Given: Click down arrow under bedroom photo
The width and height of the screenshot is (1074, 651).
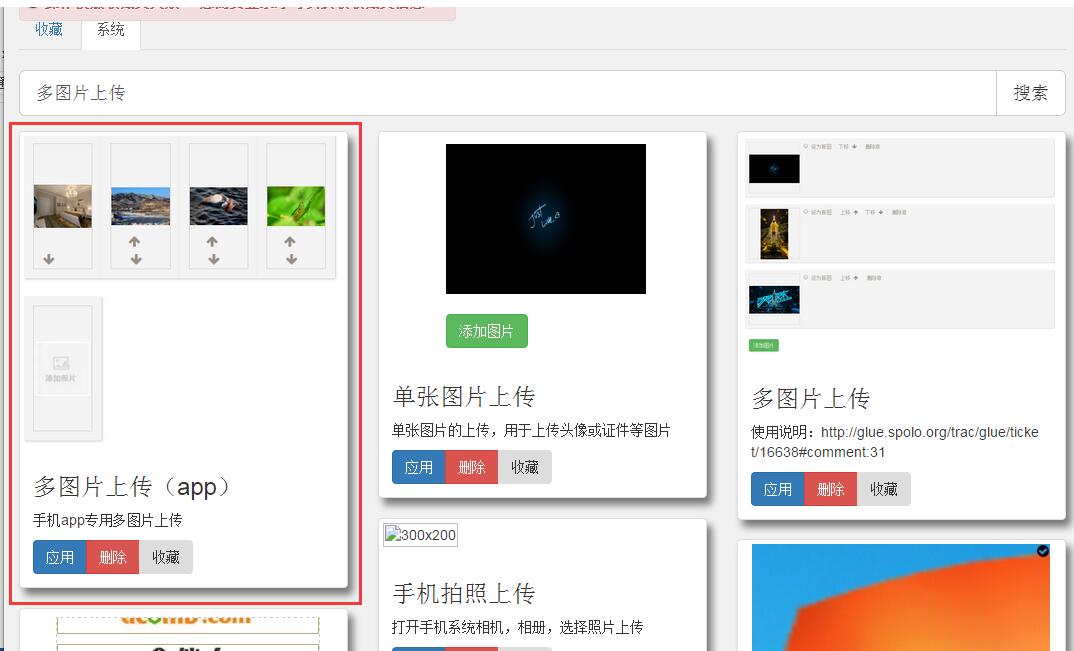Looking at the screenshot, I should pos(49,259).
